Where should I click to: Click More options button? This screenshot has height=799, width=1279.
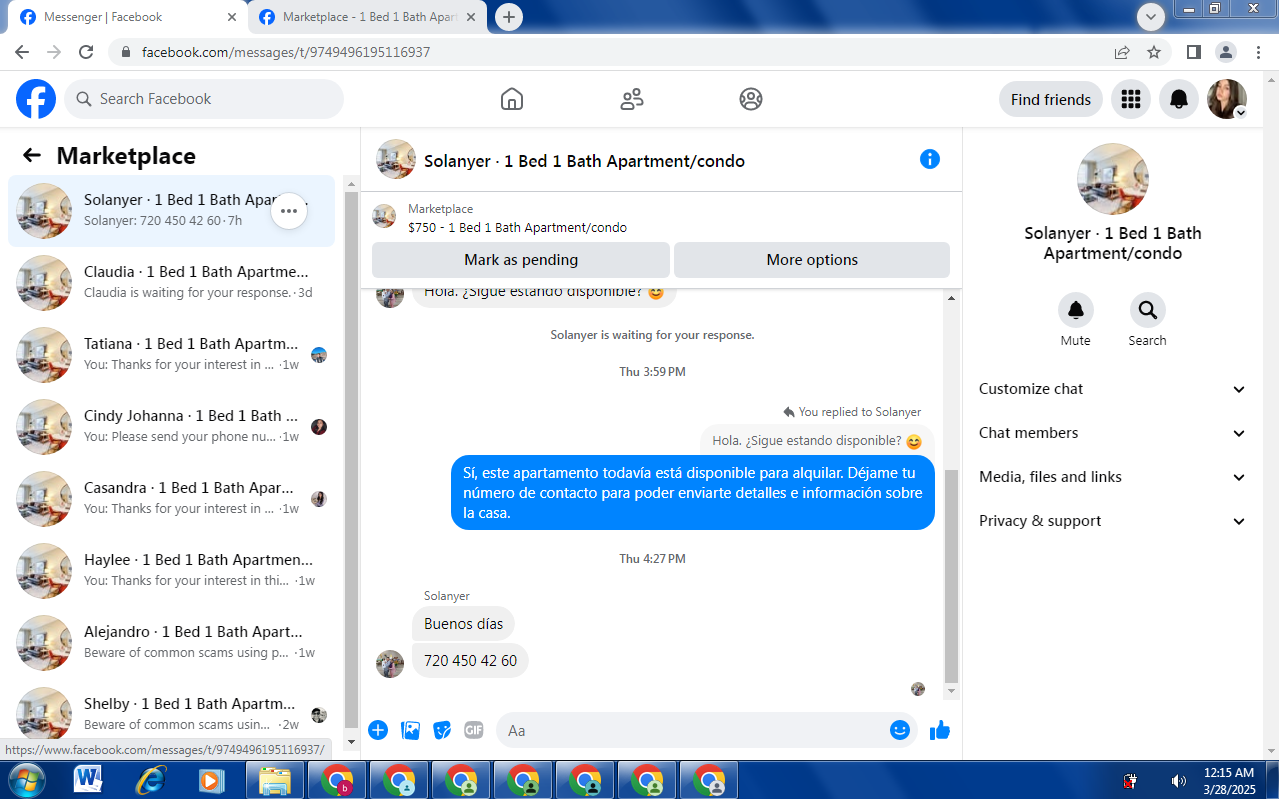(812, 260)
